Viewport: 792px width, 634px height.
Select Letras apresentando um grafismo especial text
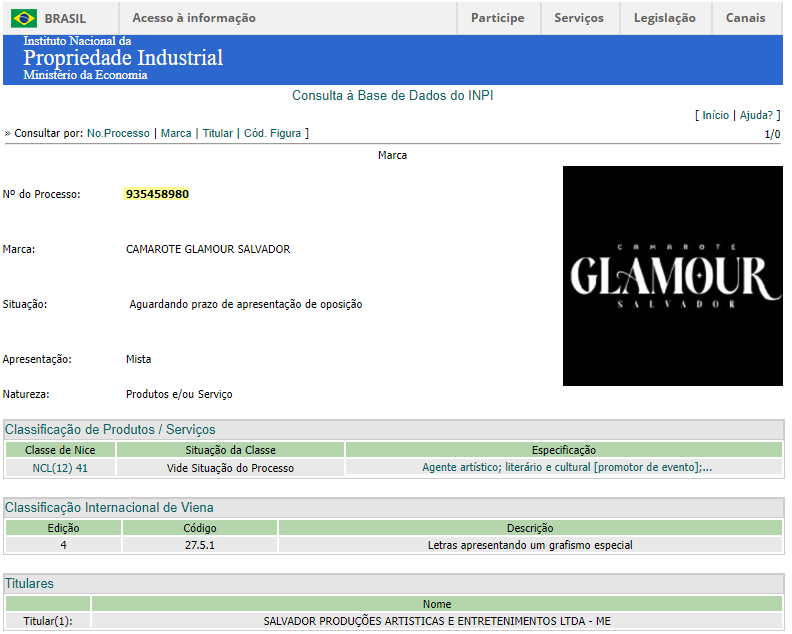[x=530, y=545]
